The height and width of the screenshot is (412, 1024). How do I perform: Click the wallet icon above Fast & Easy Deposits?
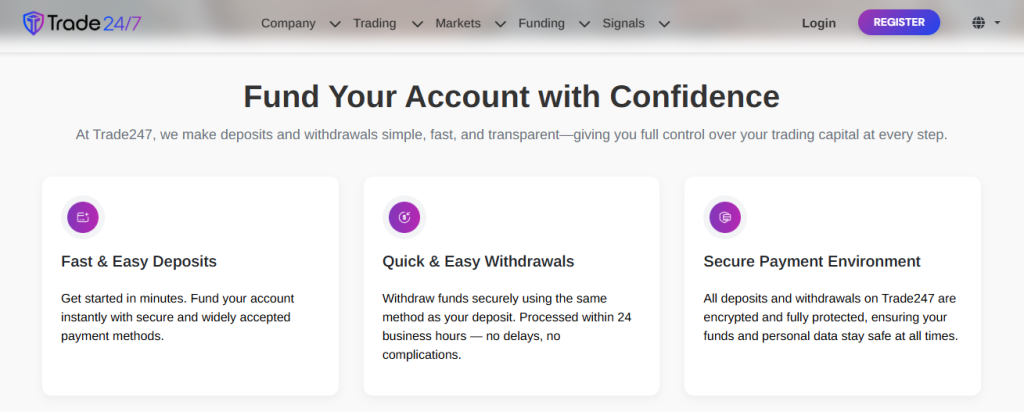click(x=83, y=217)
